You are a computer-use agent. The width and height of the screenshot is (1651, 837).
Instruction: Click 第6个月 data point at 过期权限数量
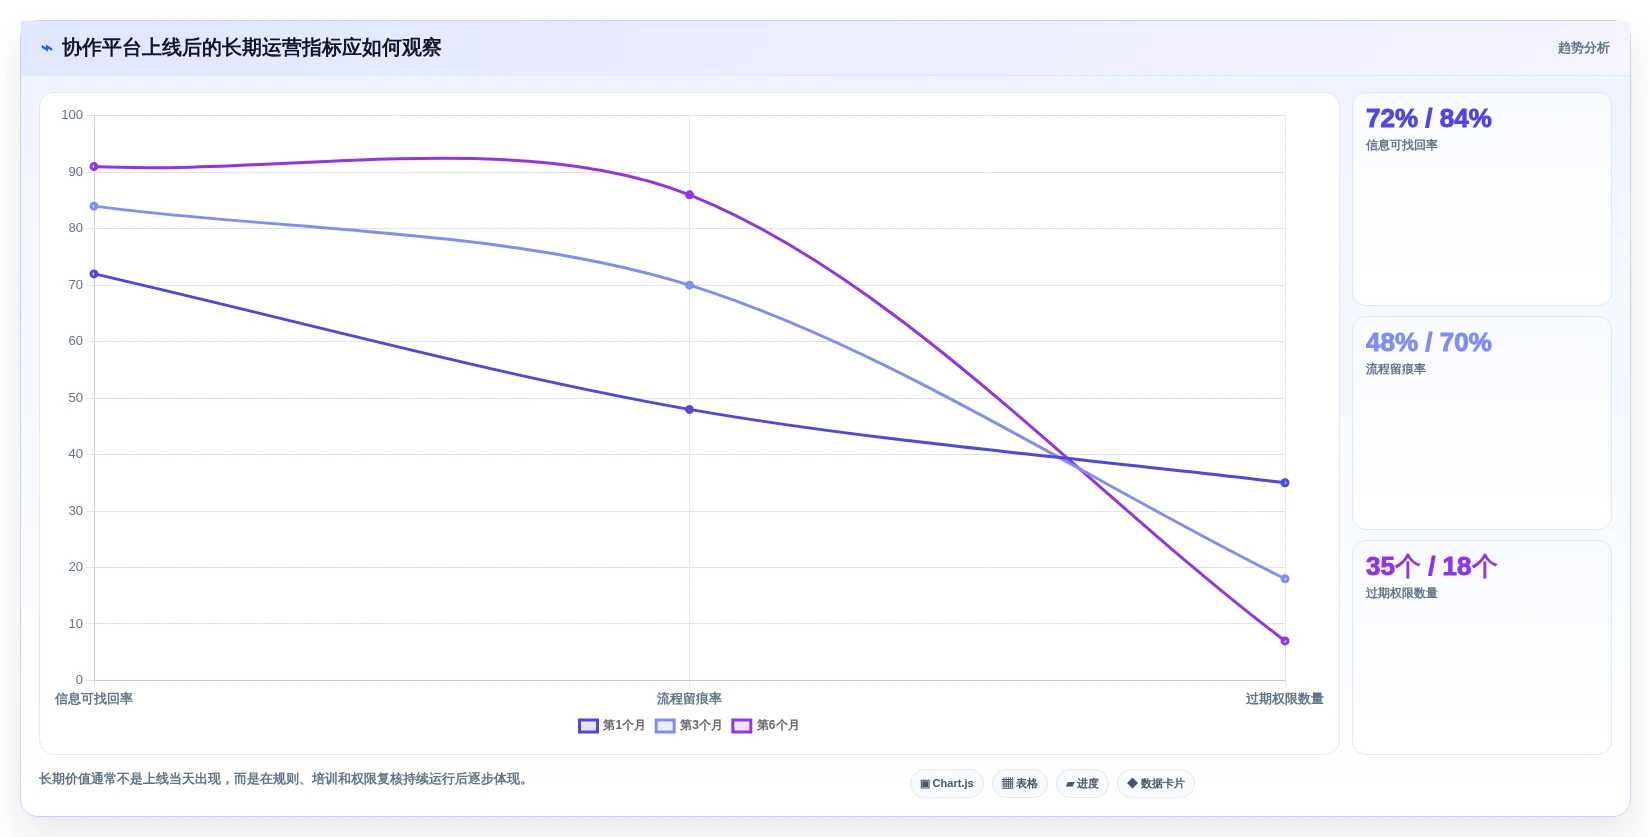point(1285,641)
